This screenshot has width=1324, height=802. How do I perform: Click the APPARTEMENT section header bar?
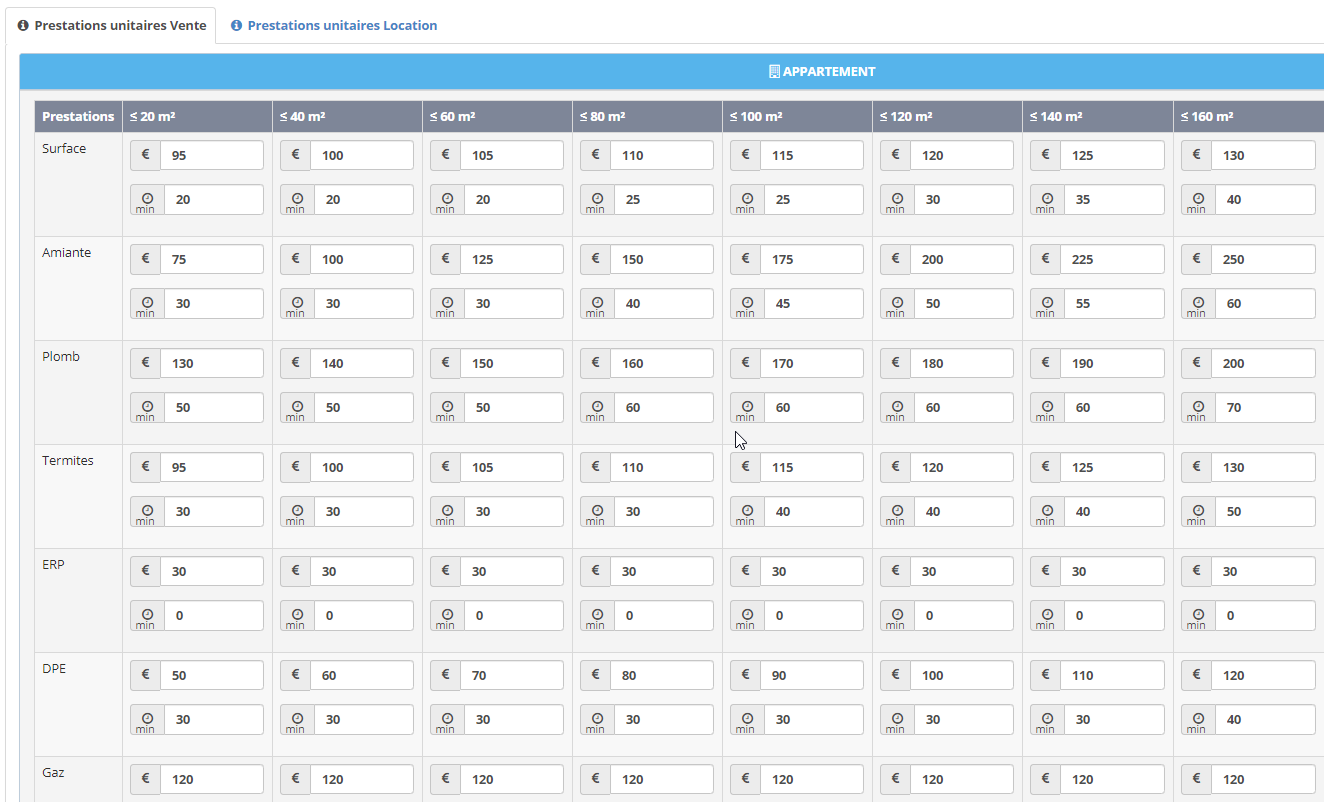click(671, 72)
